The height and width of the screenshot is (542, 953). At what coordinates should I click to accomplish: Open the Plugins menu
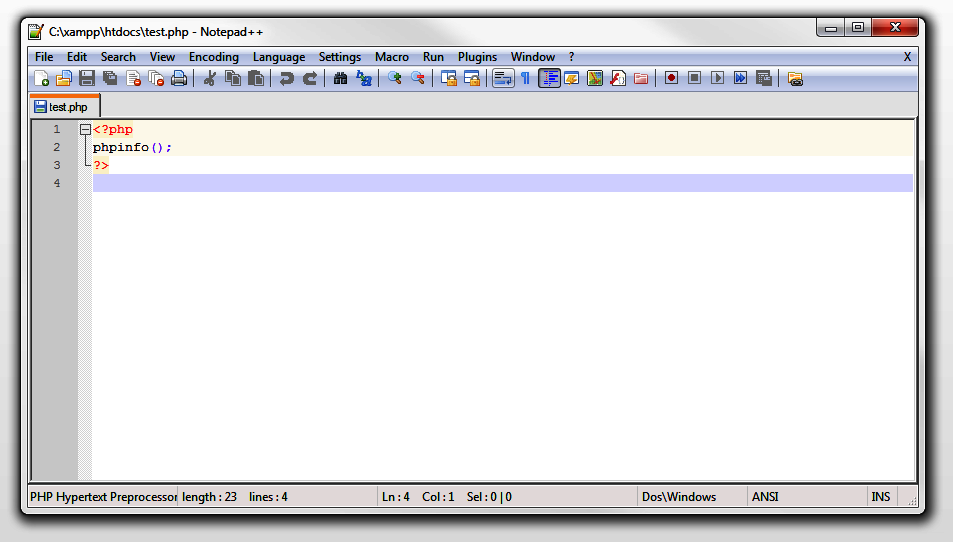(477, 57)
